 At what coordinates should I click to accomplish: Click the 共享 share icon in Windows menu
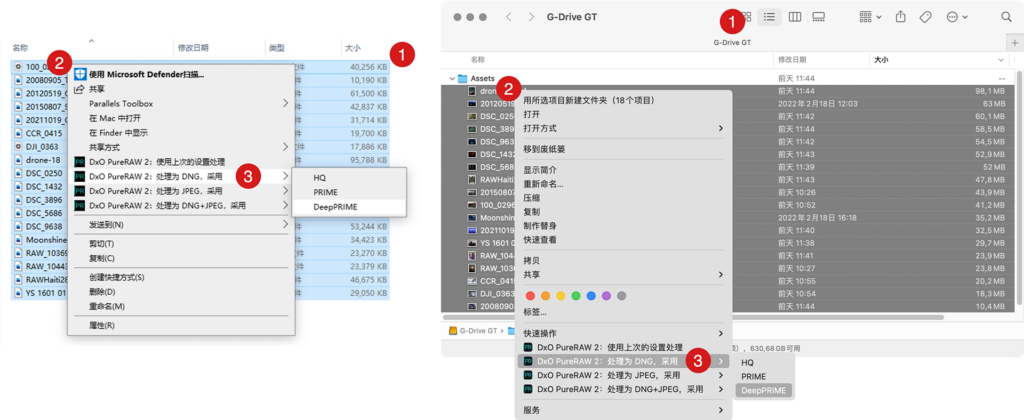[80, 89]
